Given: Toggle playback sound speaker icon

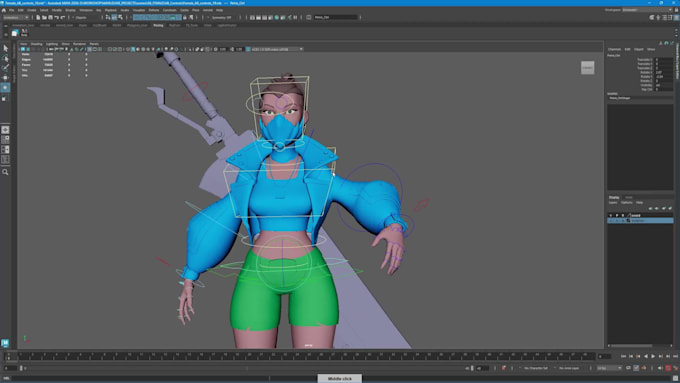Looking at the screenshot, I should pos(660,368).
